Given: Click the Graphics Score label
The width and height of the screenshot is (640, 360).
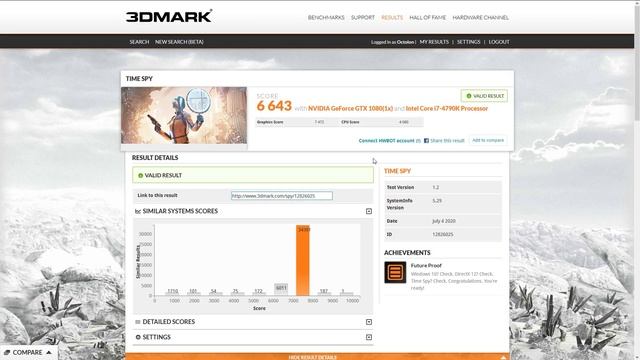Looking at the screenshot, I should point(270,122).
